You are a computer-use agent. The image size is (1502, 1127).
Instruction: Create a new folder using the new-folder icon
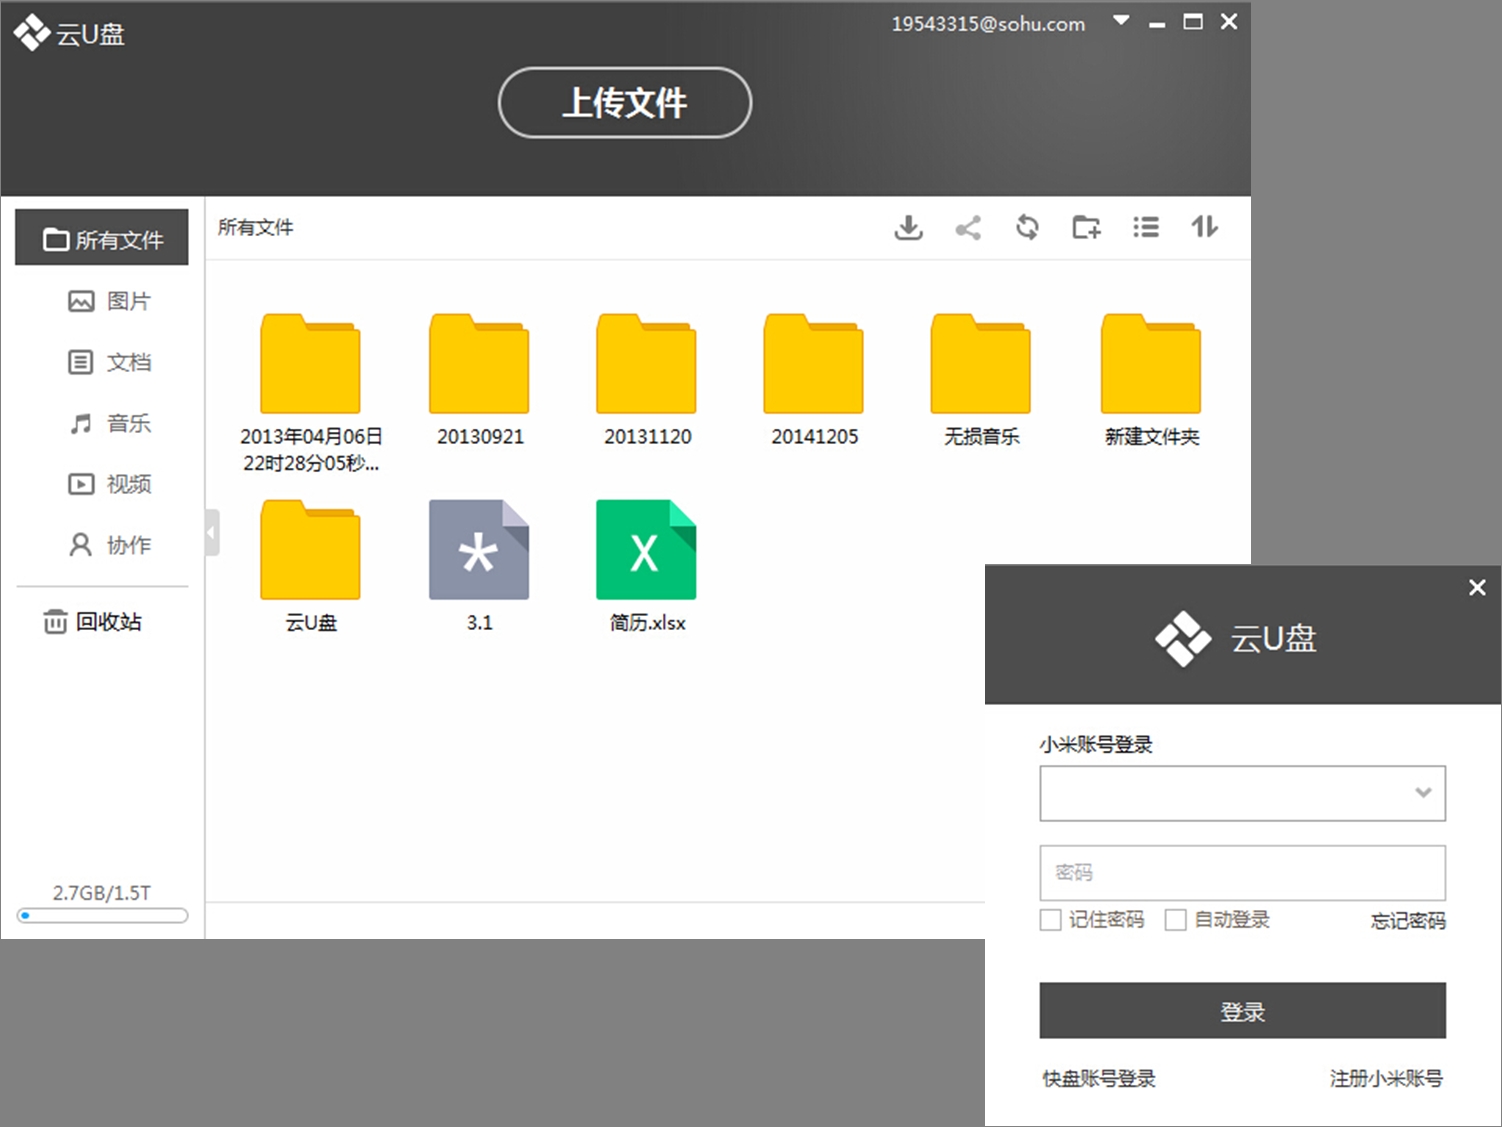pyautogui.click(x=1086, y=227)
